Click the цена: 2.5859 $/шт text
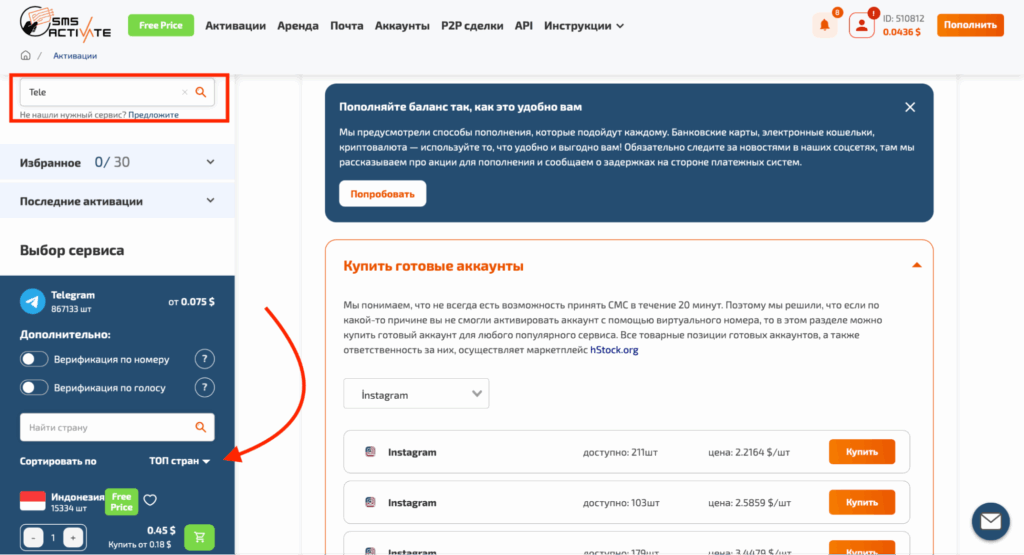The height and width of the screenshot is (555, 1024). pyautogui.click(x=750, y=502)
